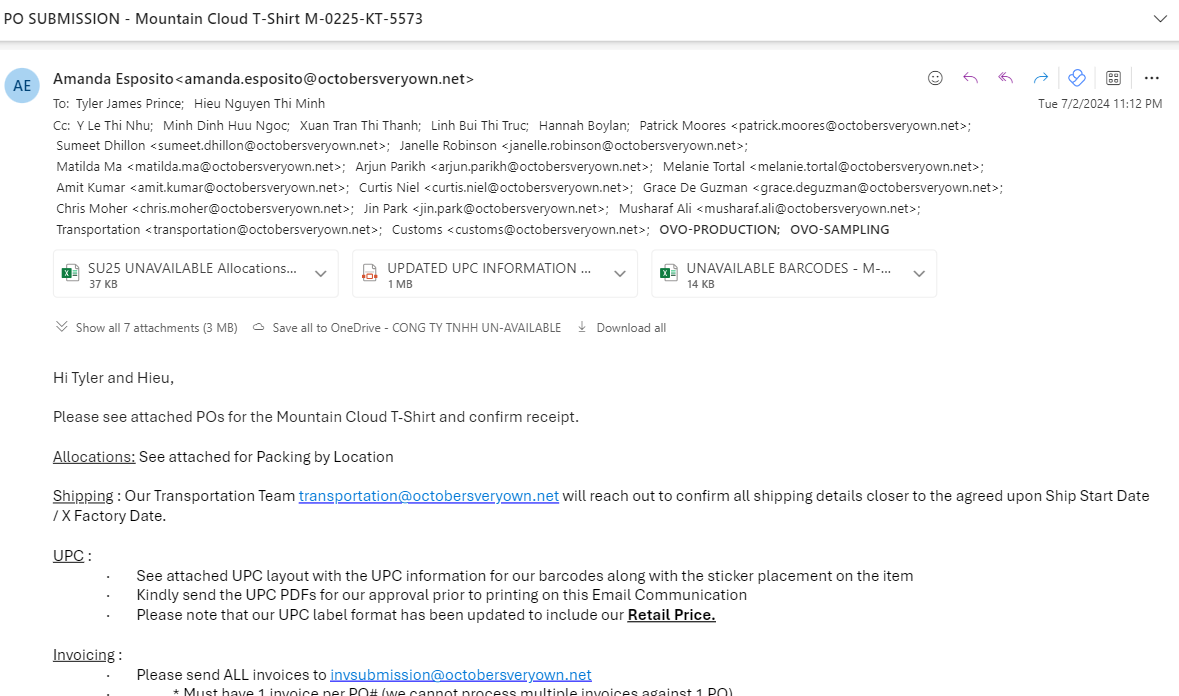This screenshot has height=696, width=1179.
Task: Click the OVO-PRODUCTION group recipient
Action: tap(720, 230)
